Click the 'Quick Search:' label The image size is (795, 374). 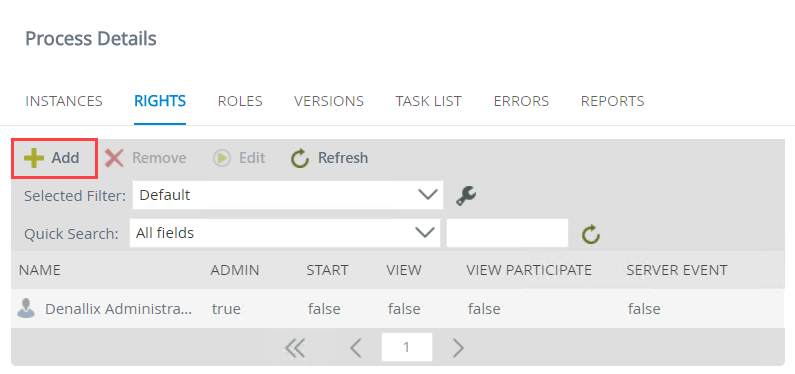tap(71, 234)
